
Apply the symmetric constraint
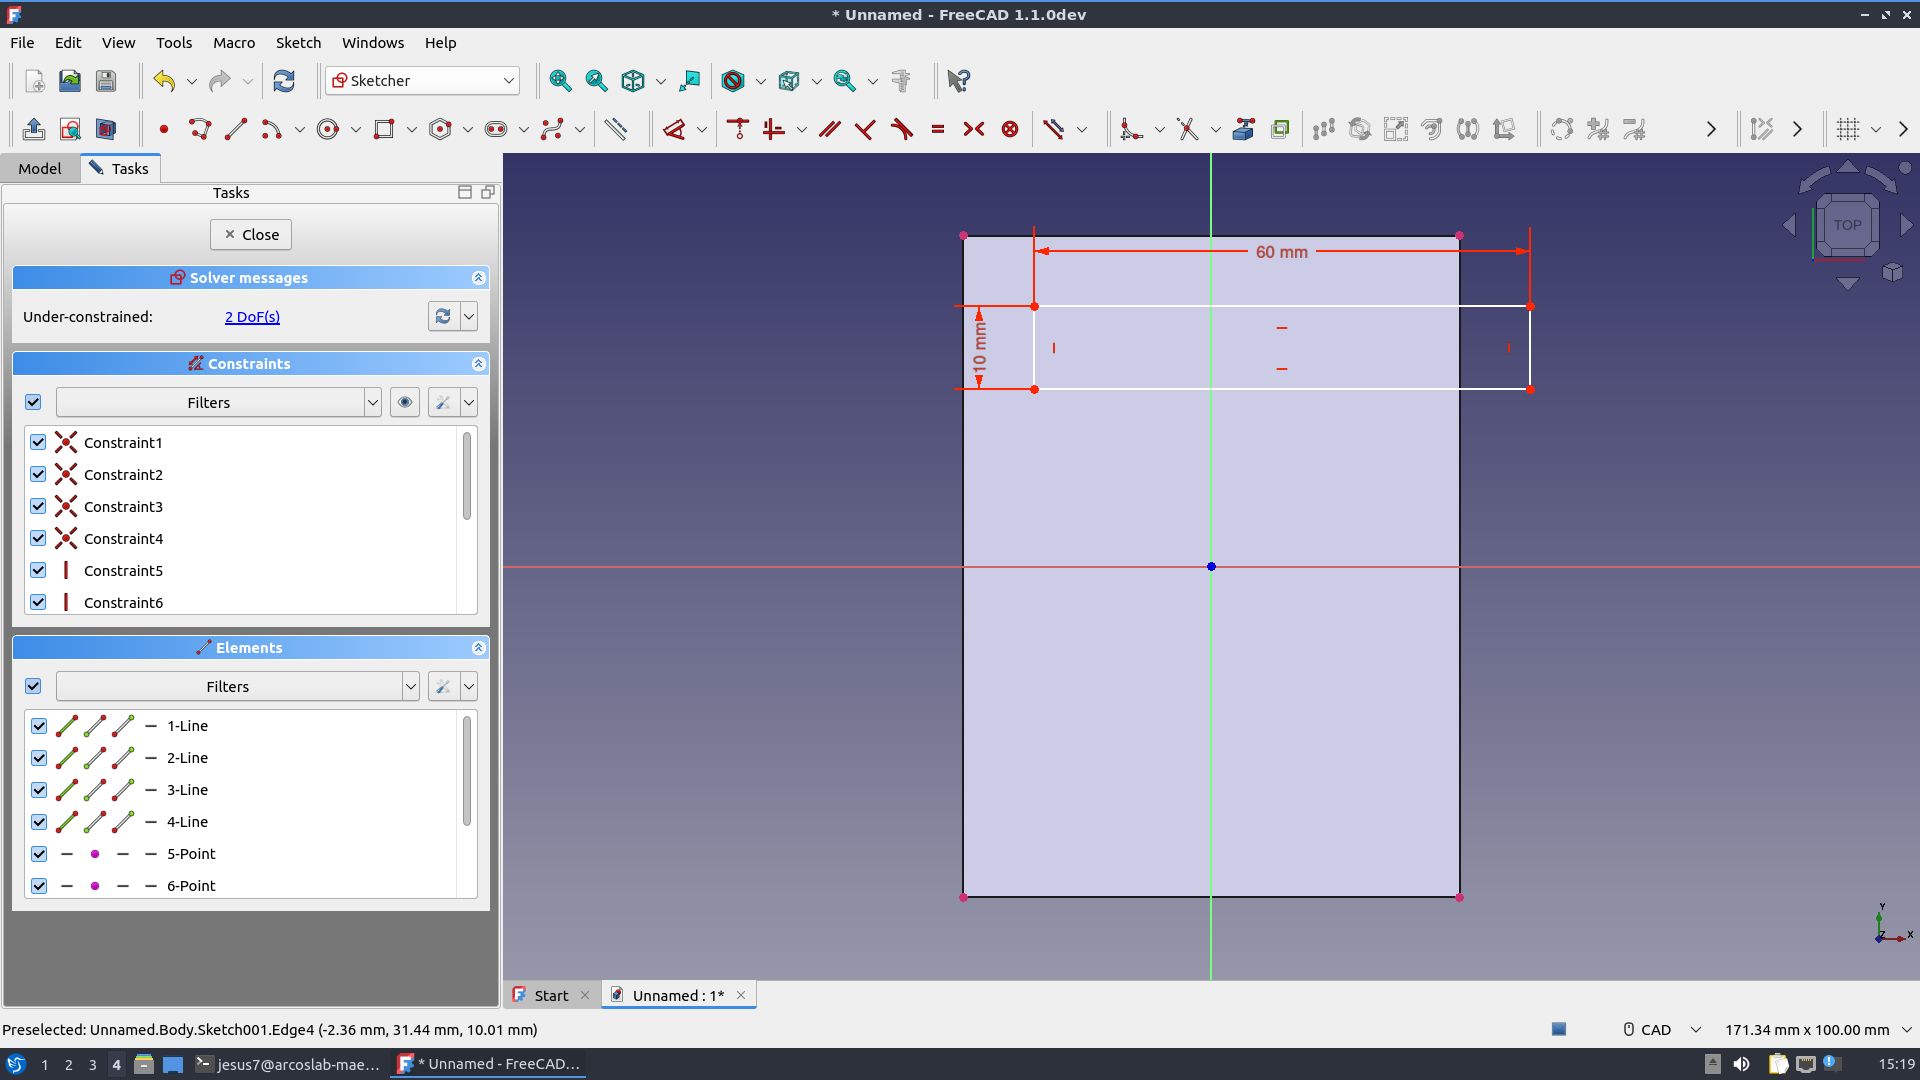(x=974, y=129)
